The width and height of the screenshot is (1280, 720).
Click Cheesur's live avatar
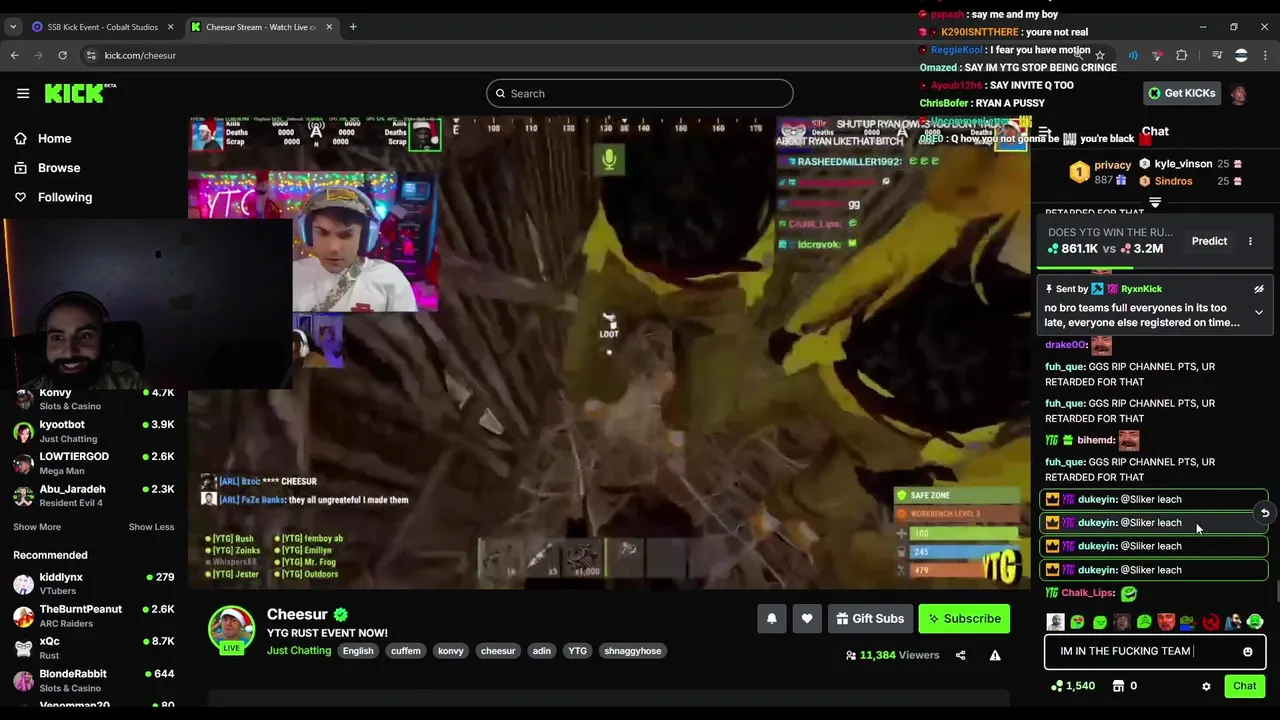[x=231, y=630]
